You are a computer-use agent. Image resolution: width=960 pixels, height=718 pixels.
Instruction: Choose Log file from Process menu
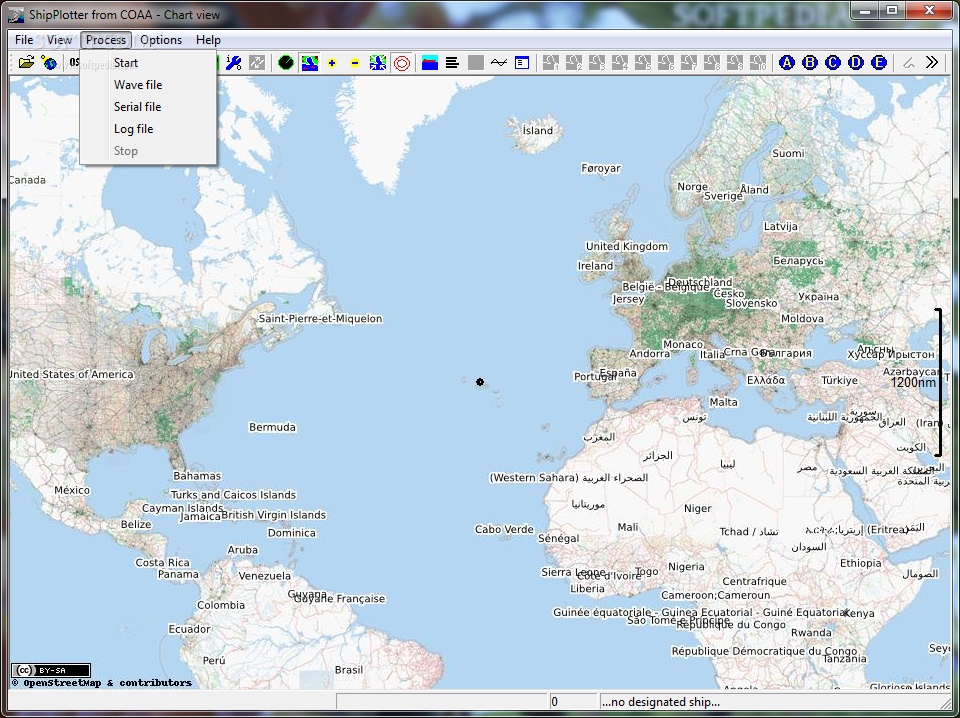148,129
